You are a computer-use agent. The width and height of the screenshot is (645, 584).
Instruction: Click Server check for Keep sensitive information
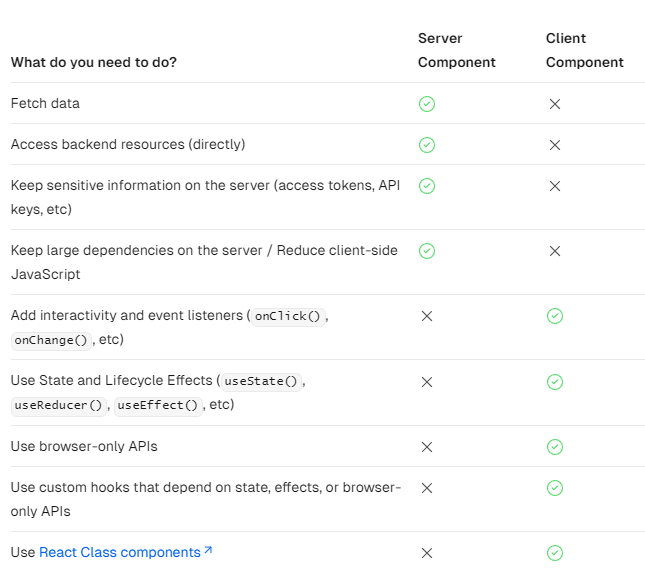[427, 186]
